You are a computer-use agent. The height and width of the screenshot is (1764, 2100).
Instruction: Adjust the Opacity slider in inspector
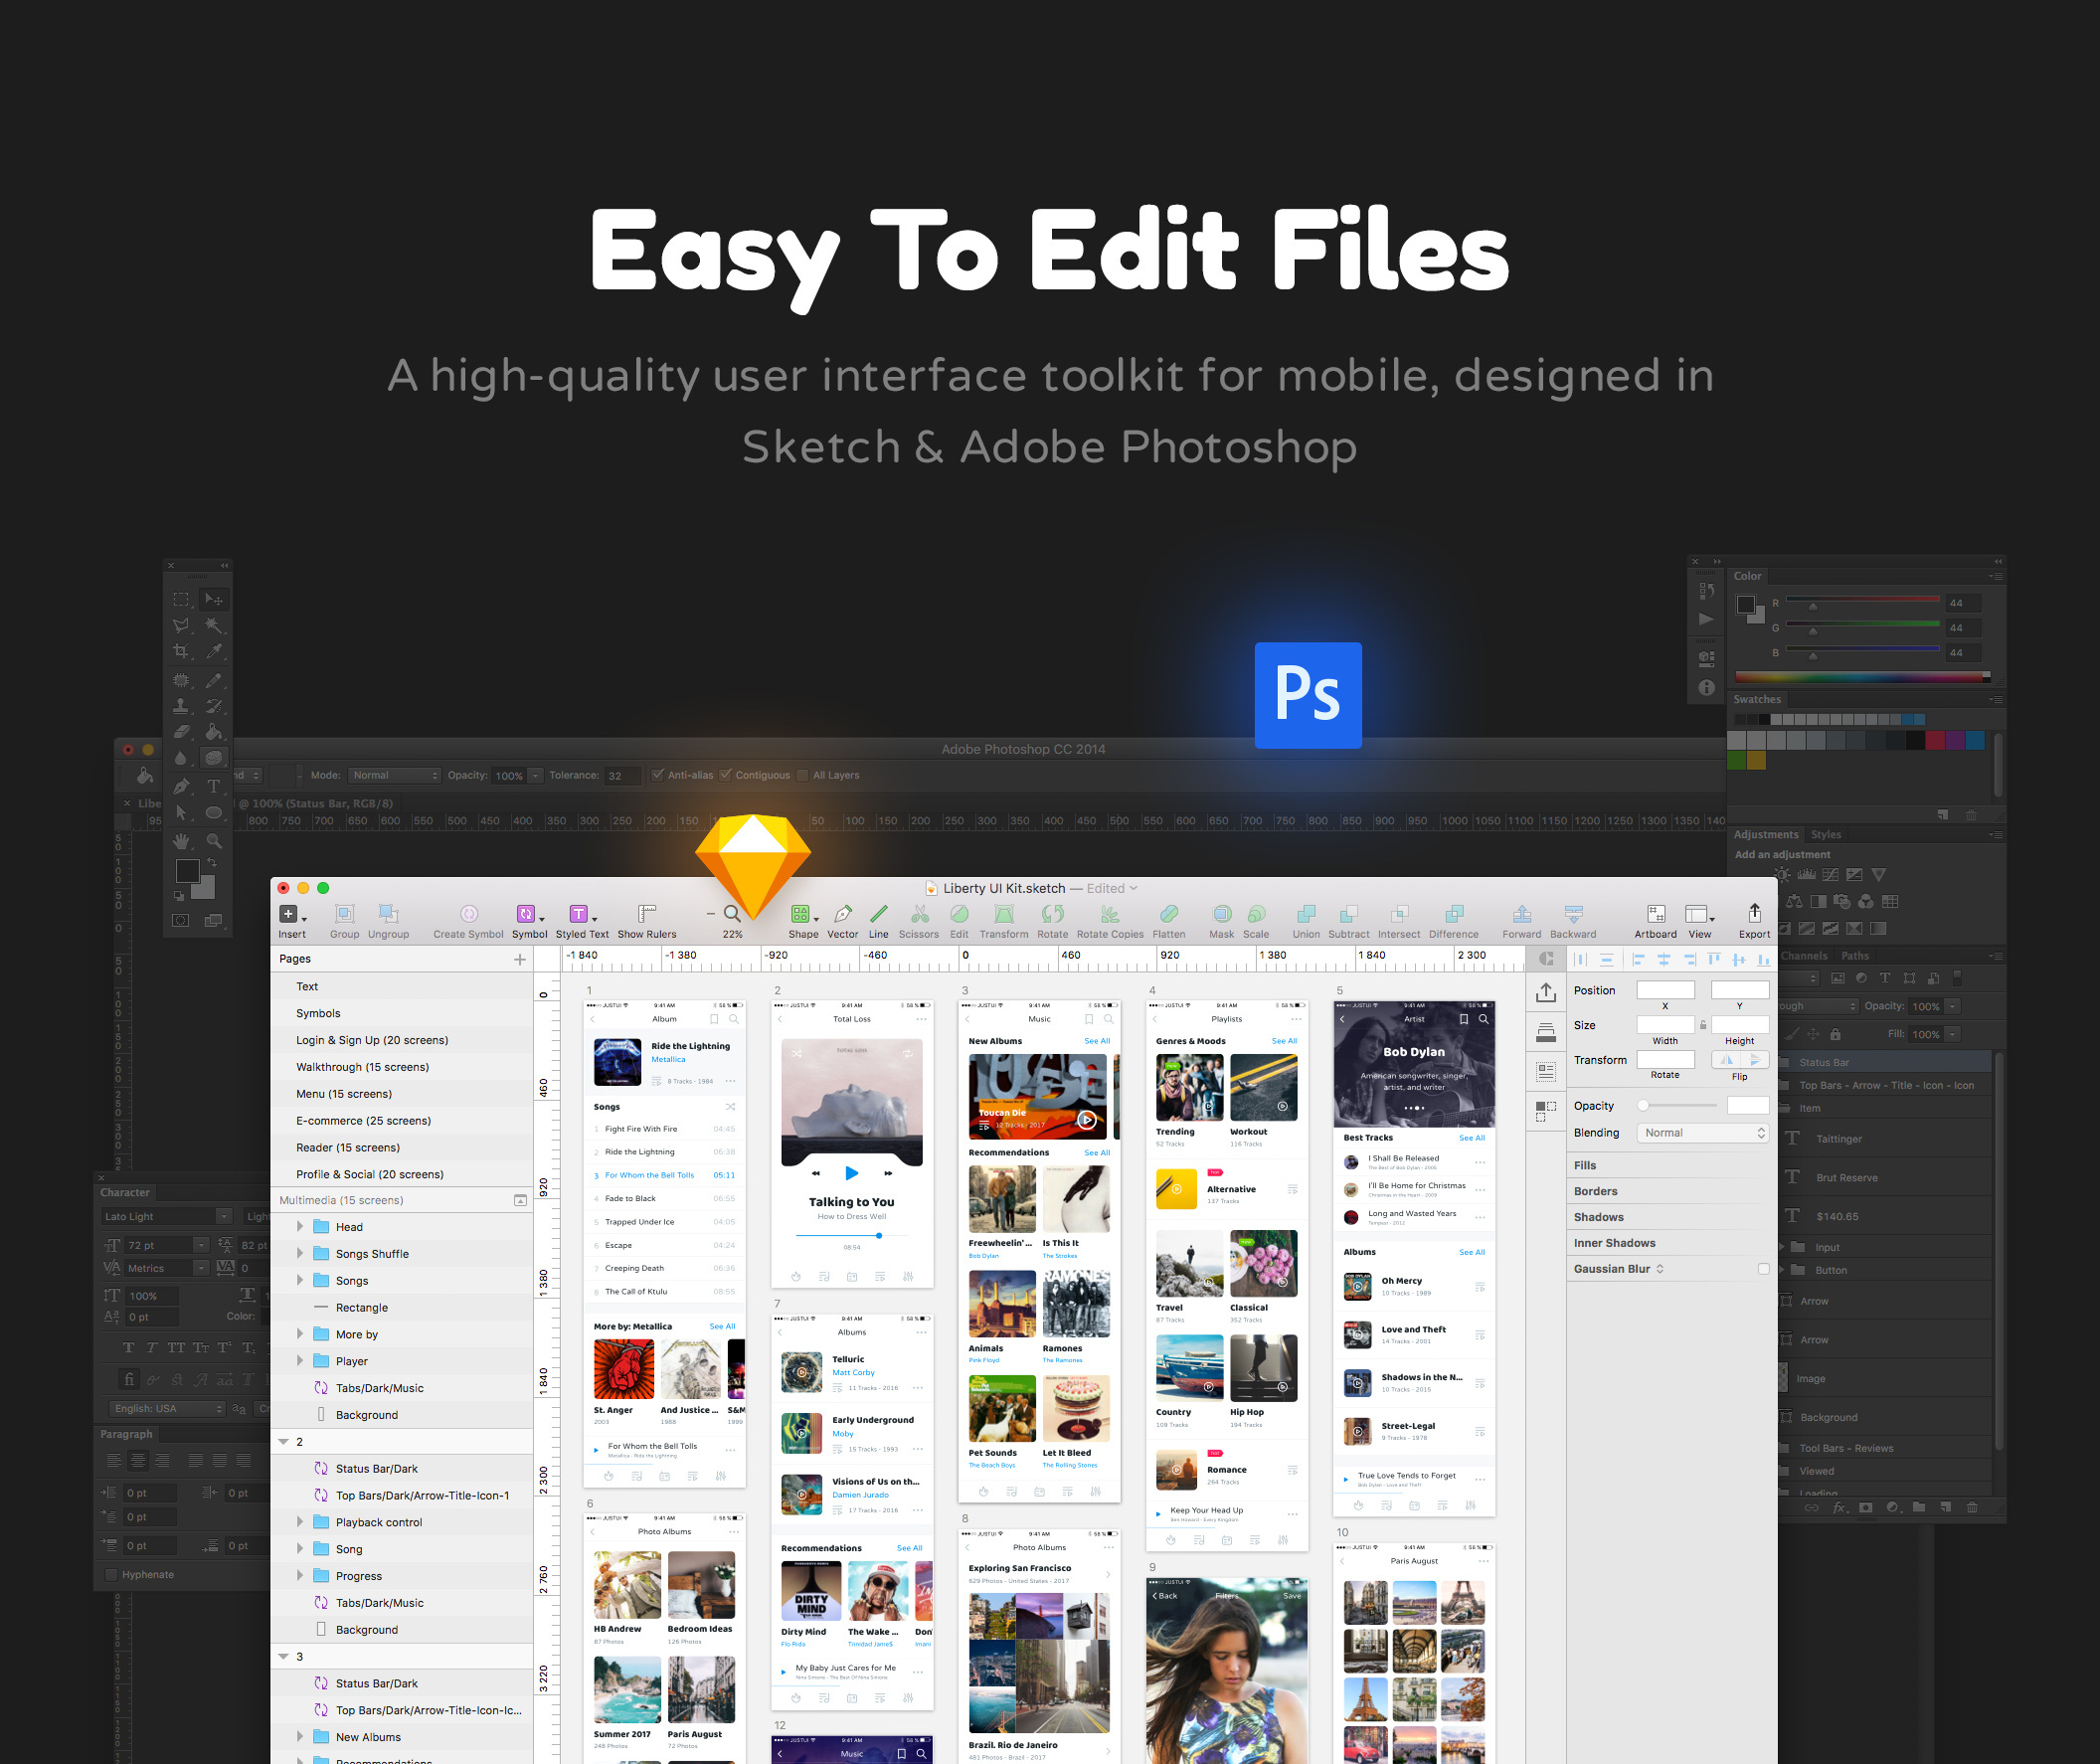pyautogui.click(x=1643, y=1106)
